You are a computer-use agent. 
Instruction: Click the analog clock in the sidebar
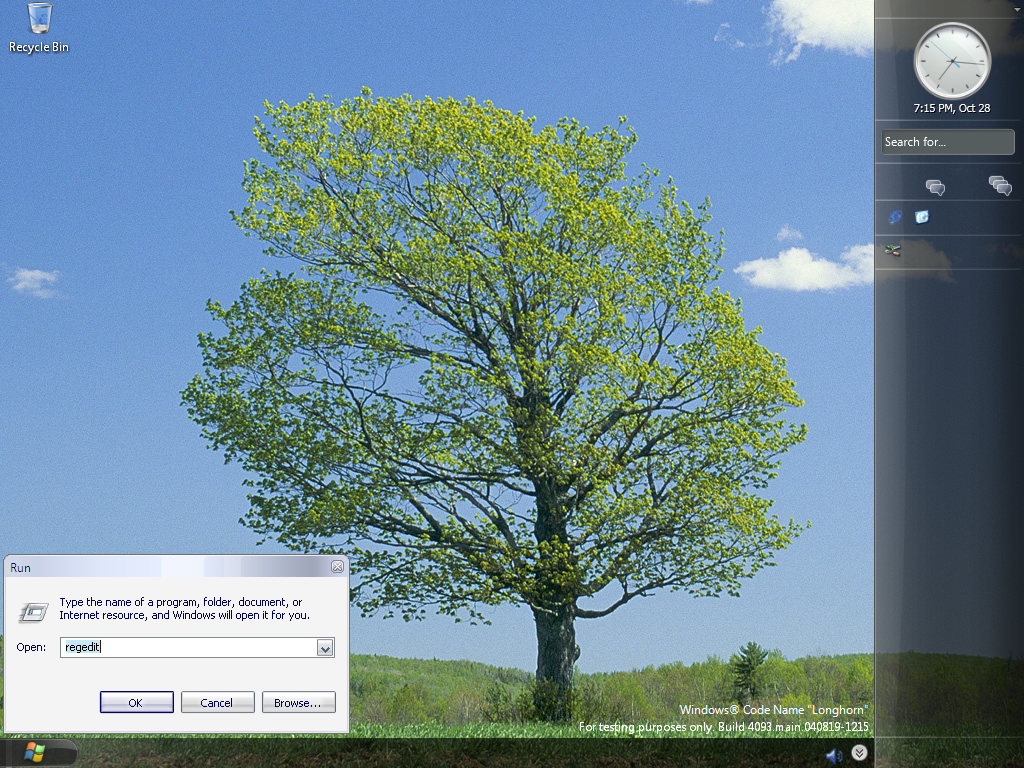(952, 61)
